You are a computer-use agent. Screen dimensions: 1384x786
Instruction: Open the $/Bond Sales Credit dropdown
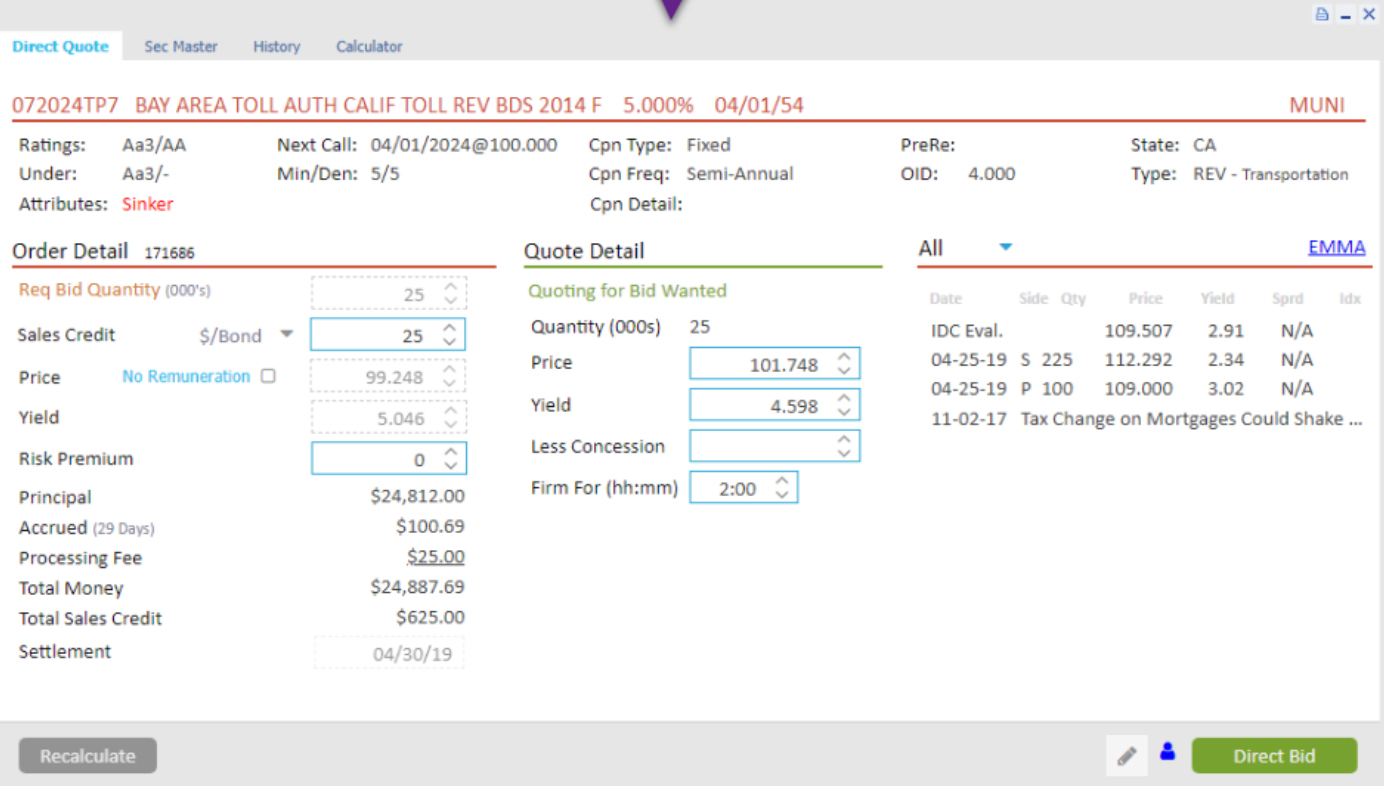coord(286,334)
